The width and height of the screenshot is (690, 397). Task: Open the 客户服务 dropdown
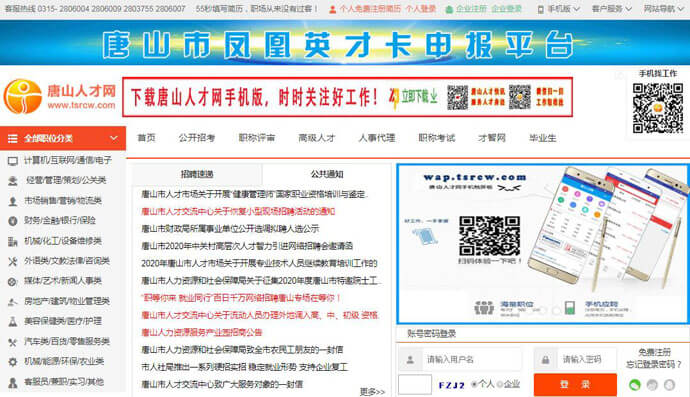pos(612,9)
